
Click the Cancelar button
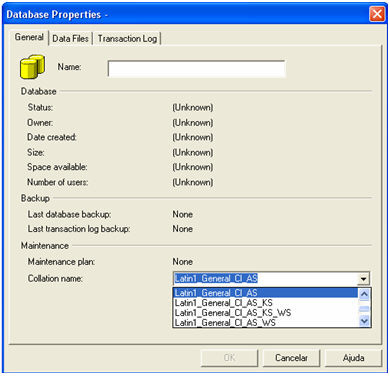point(291,358)
